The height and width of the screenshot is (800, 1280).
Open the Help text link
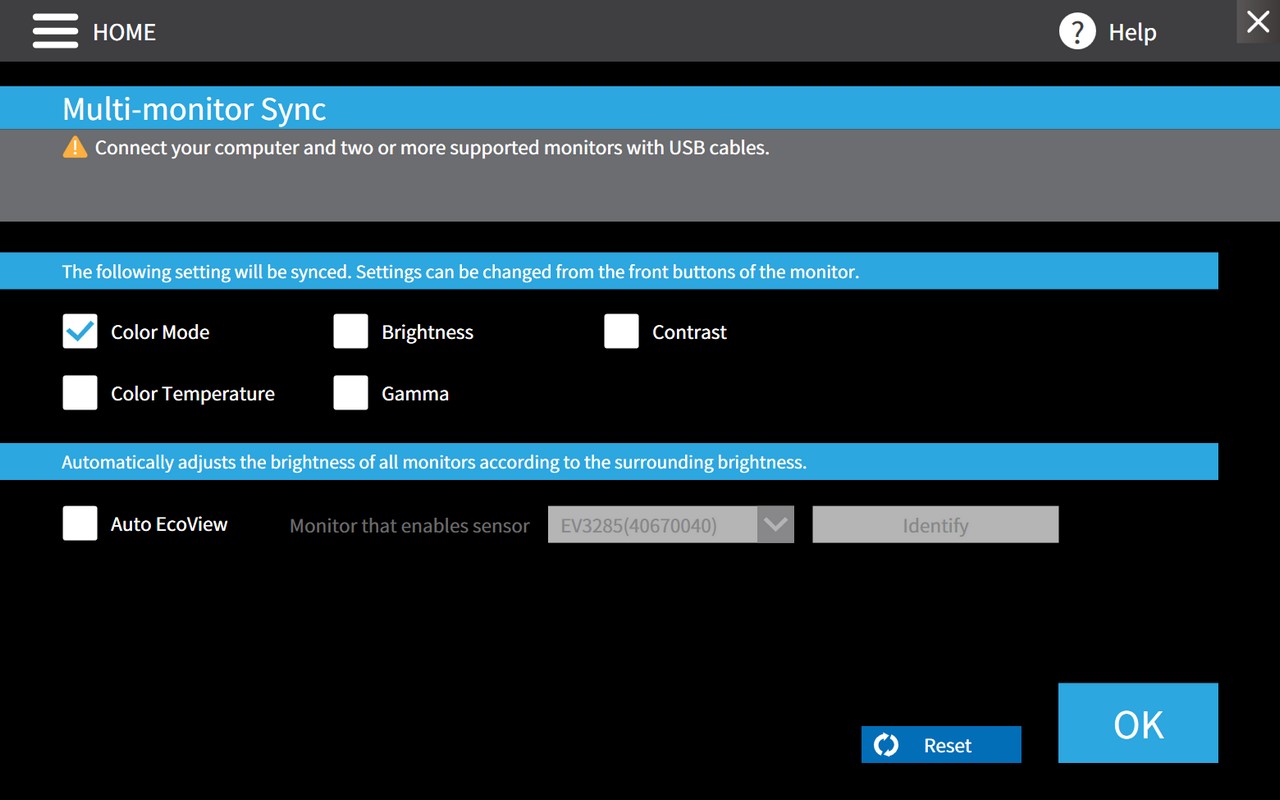[1132, 32]
